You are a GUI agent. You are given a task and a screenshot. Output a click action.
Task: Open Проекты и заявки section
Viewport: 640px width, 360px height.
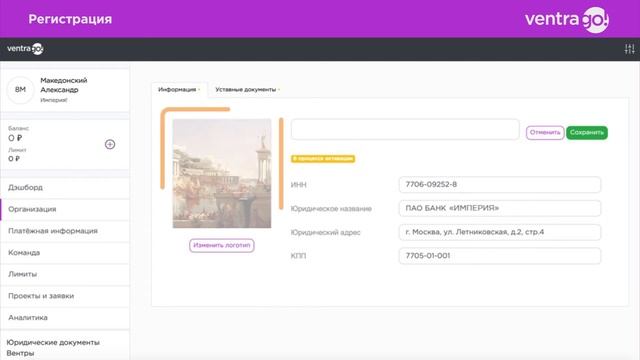[x=65, y=296]
